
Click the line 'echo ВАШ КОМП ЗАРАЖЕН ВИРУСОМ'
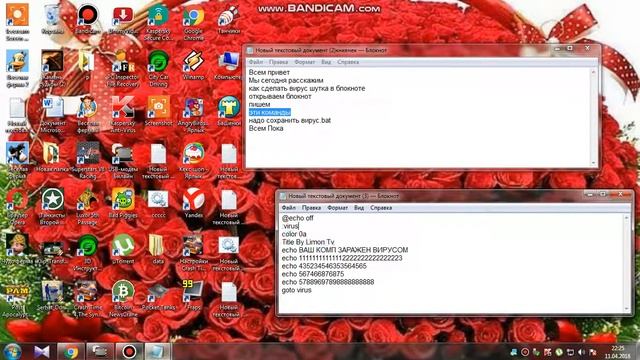click(345, 250)
